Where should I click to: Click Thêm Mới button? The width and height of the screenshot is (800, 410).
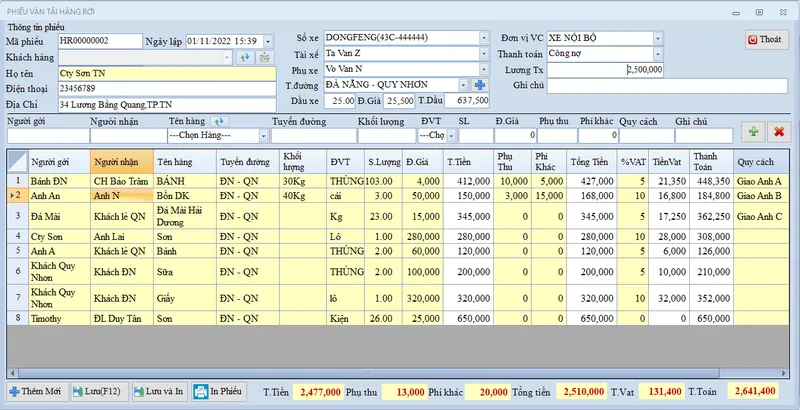[x=37, y=392]
